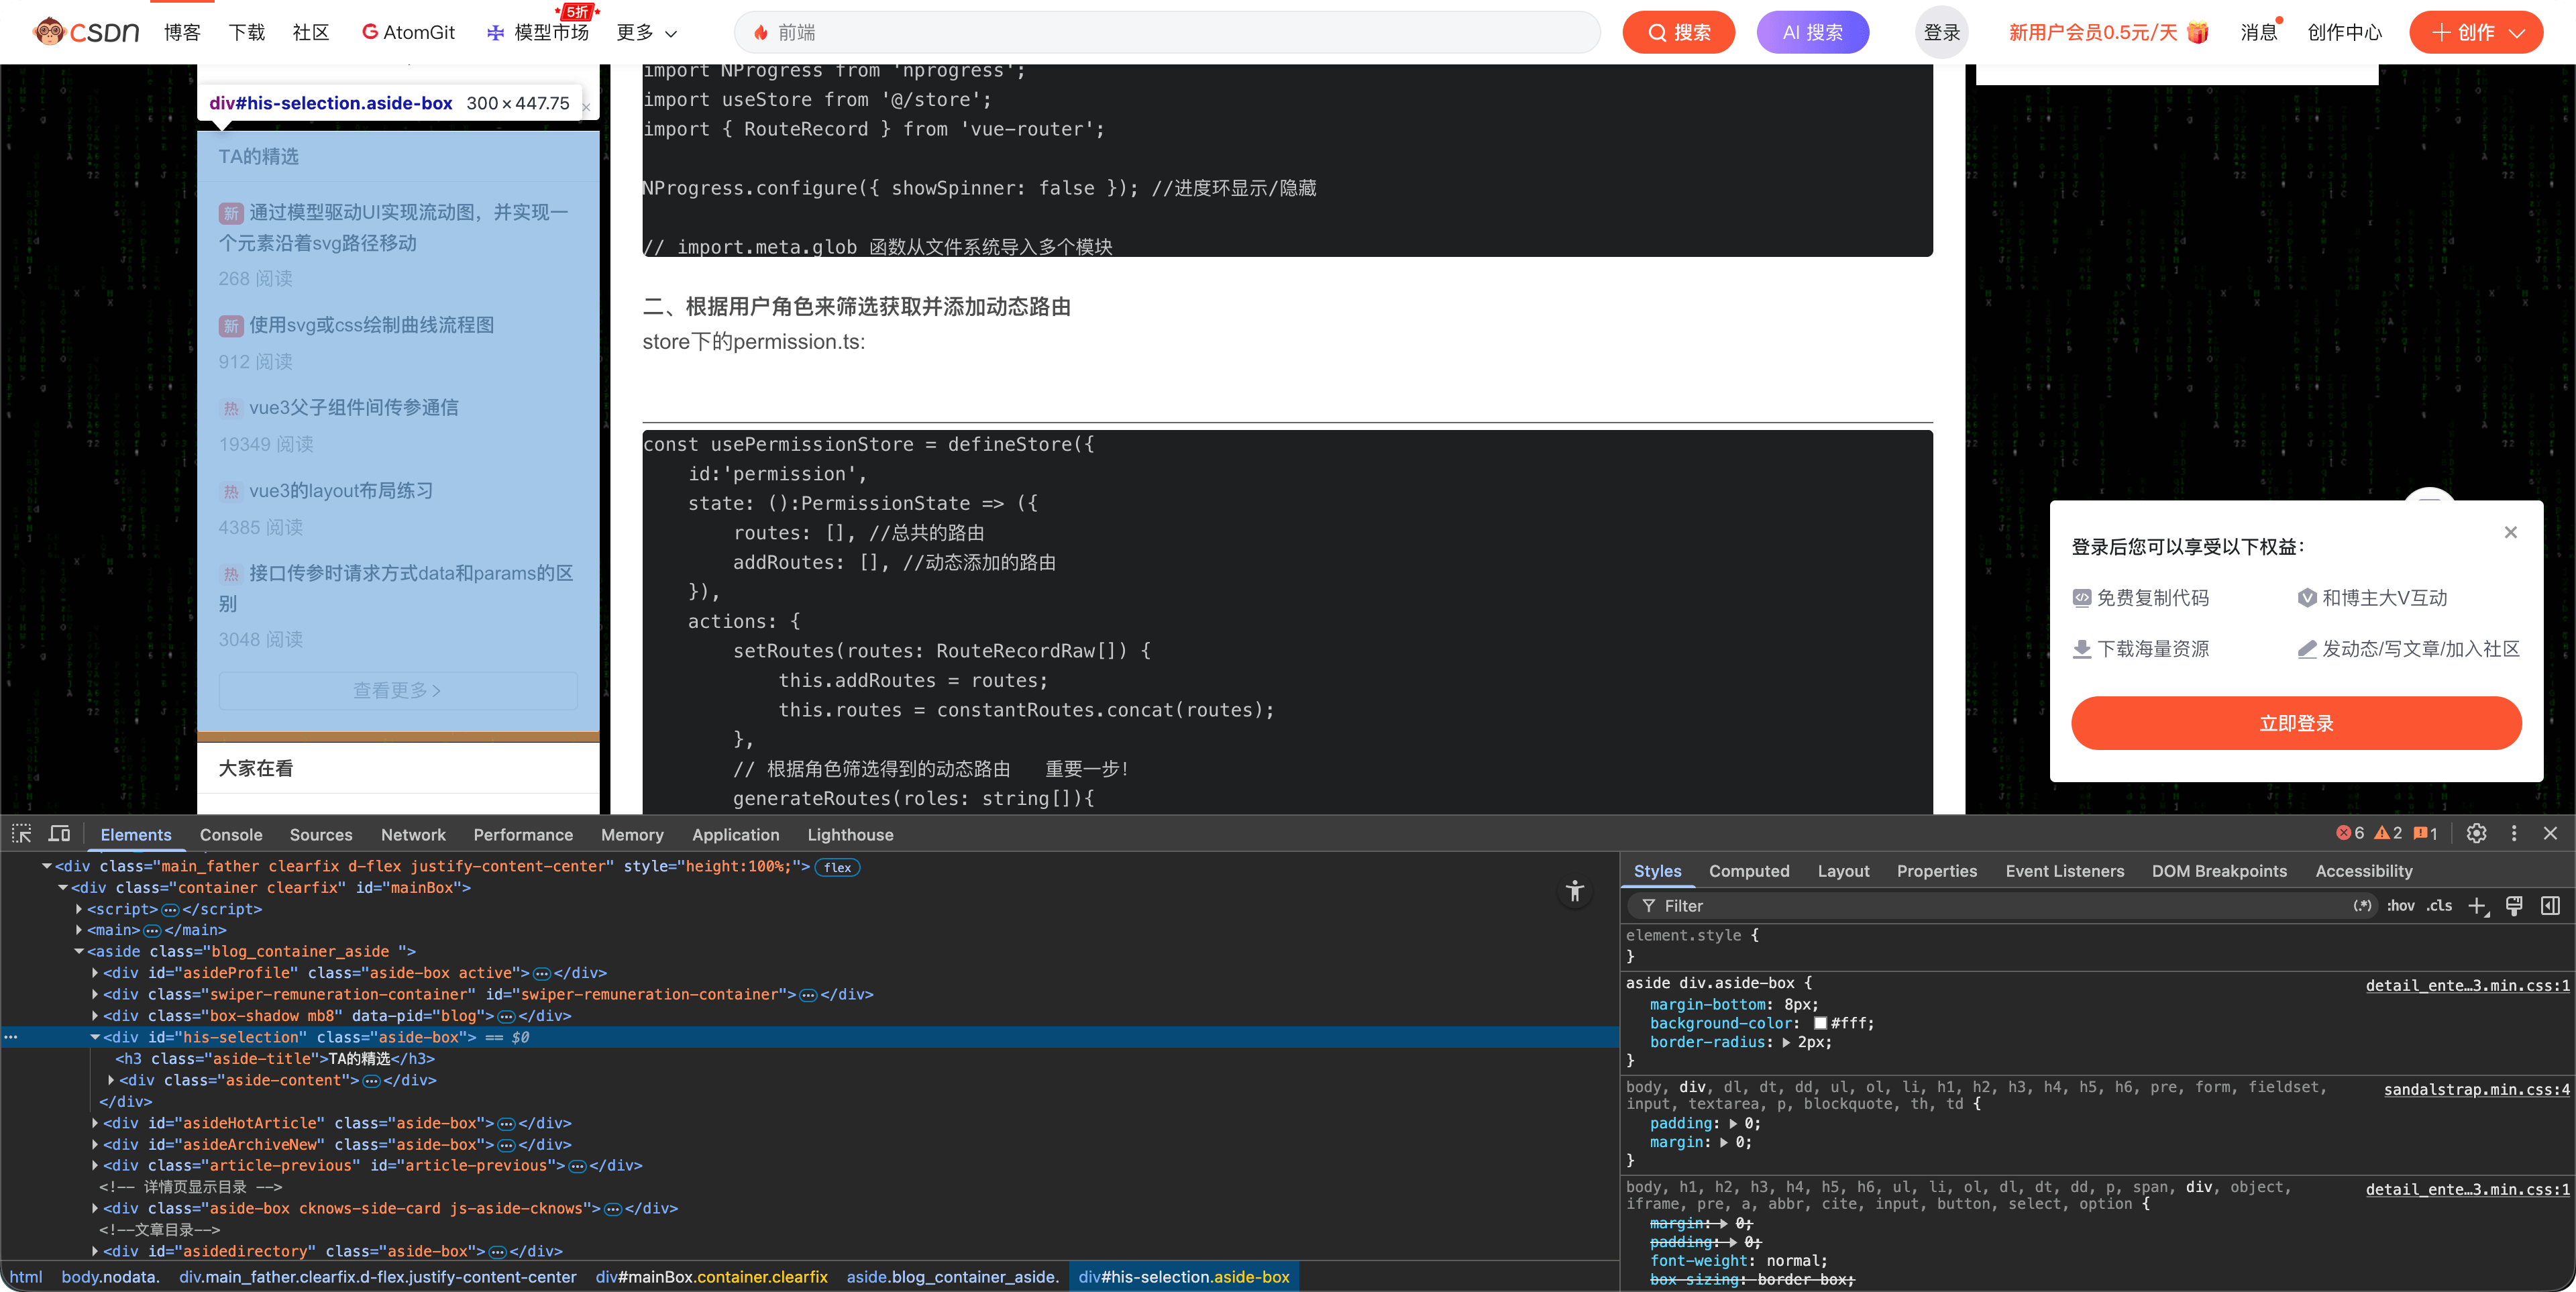Screen dimensions: 2576x1292
Task: Click the 创作中心 link
Action: 2344,32
